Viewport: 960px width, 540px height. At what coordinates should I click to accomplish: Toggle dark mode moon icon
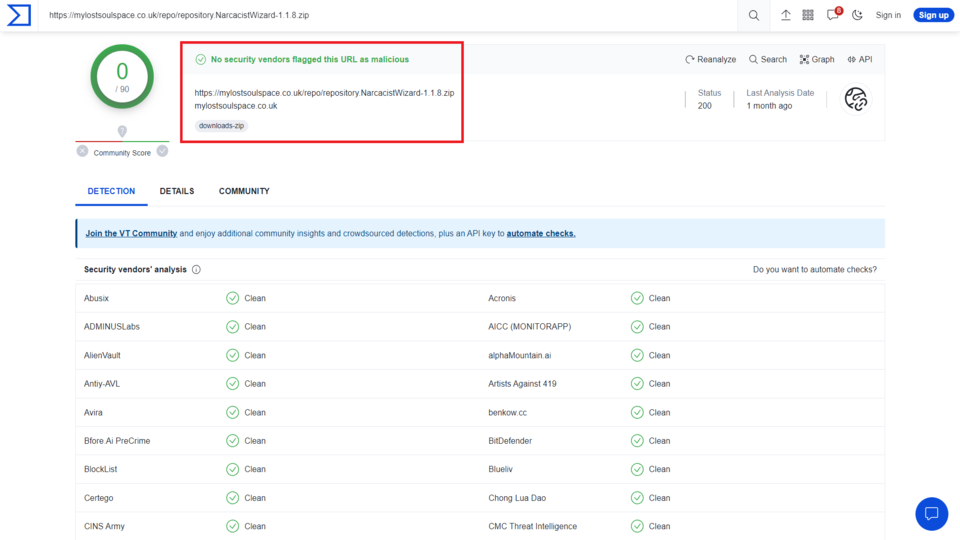[857, 15]
